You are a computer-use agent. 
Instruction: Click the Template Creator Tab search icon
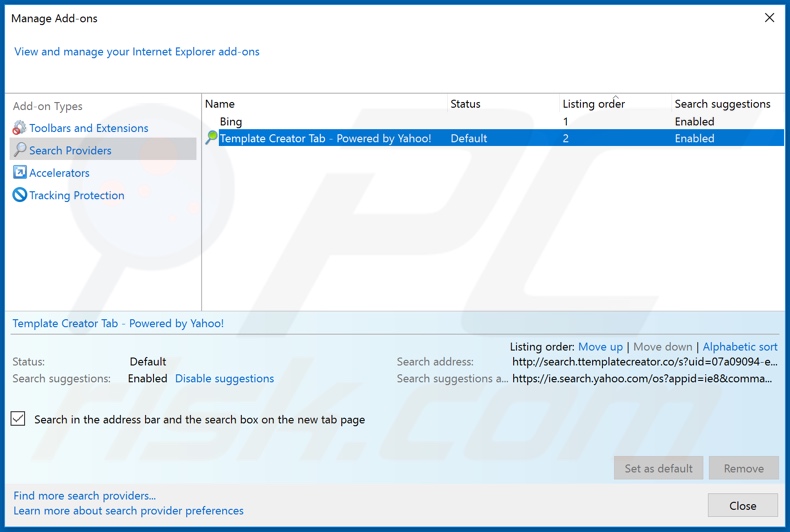pos(212,138)
